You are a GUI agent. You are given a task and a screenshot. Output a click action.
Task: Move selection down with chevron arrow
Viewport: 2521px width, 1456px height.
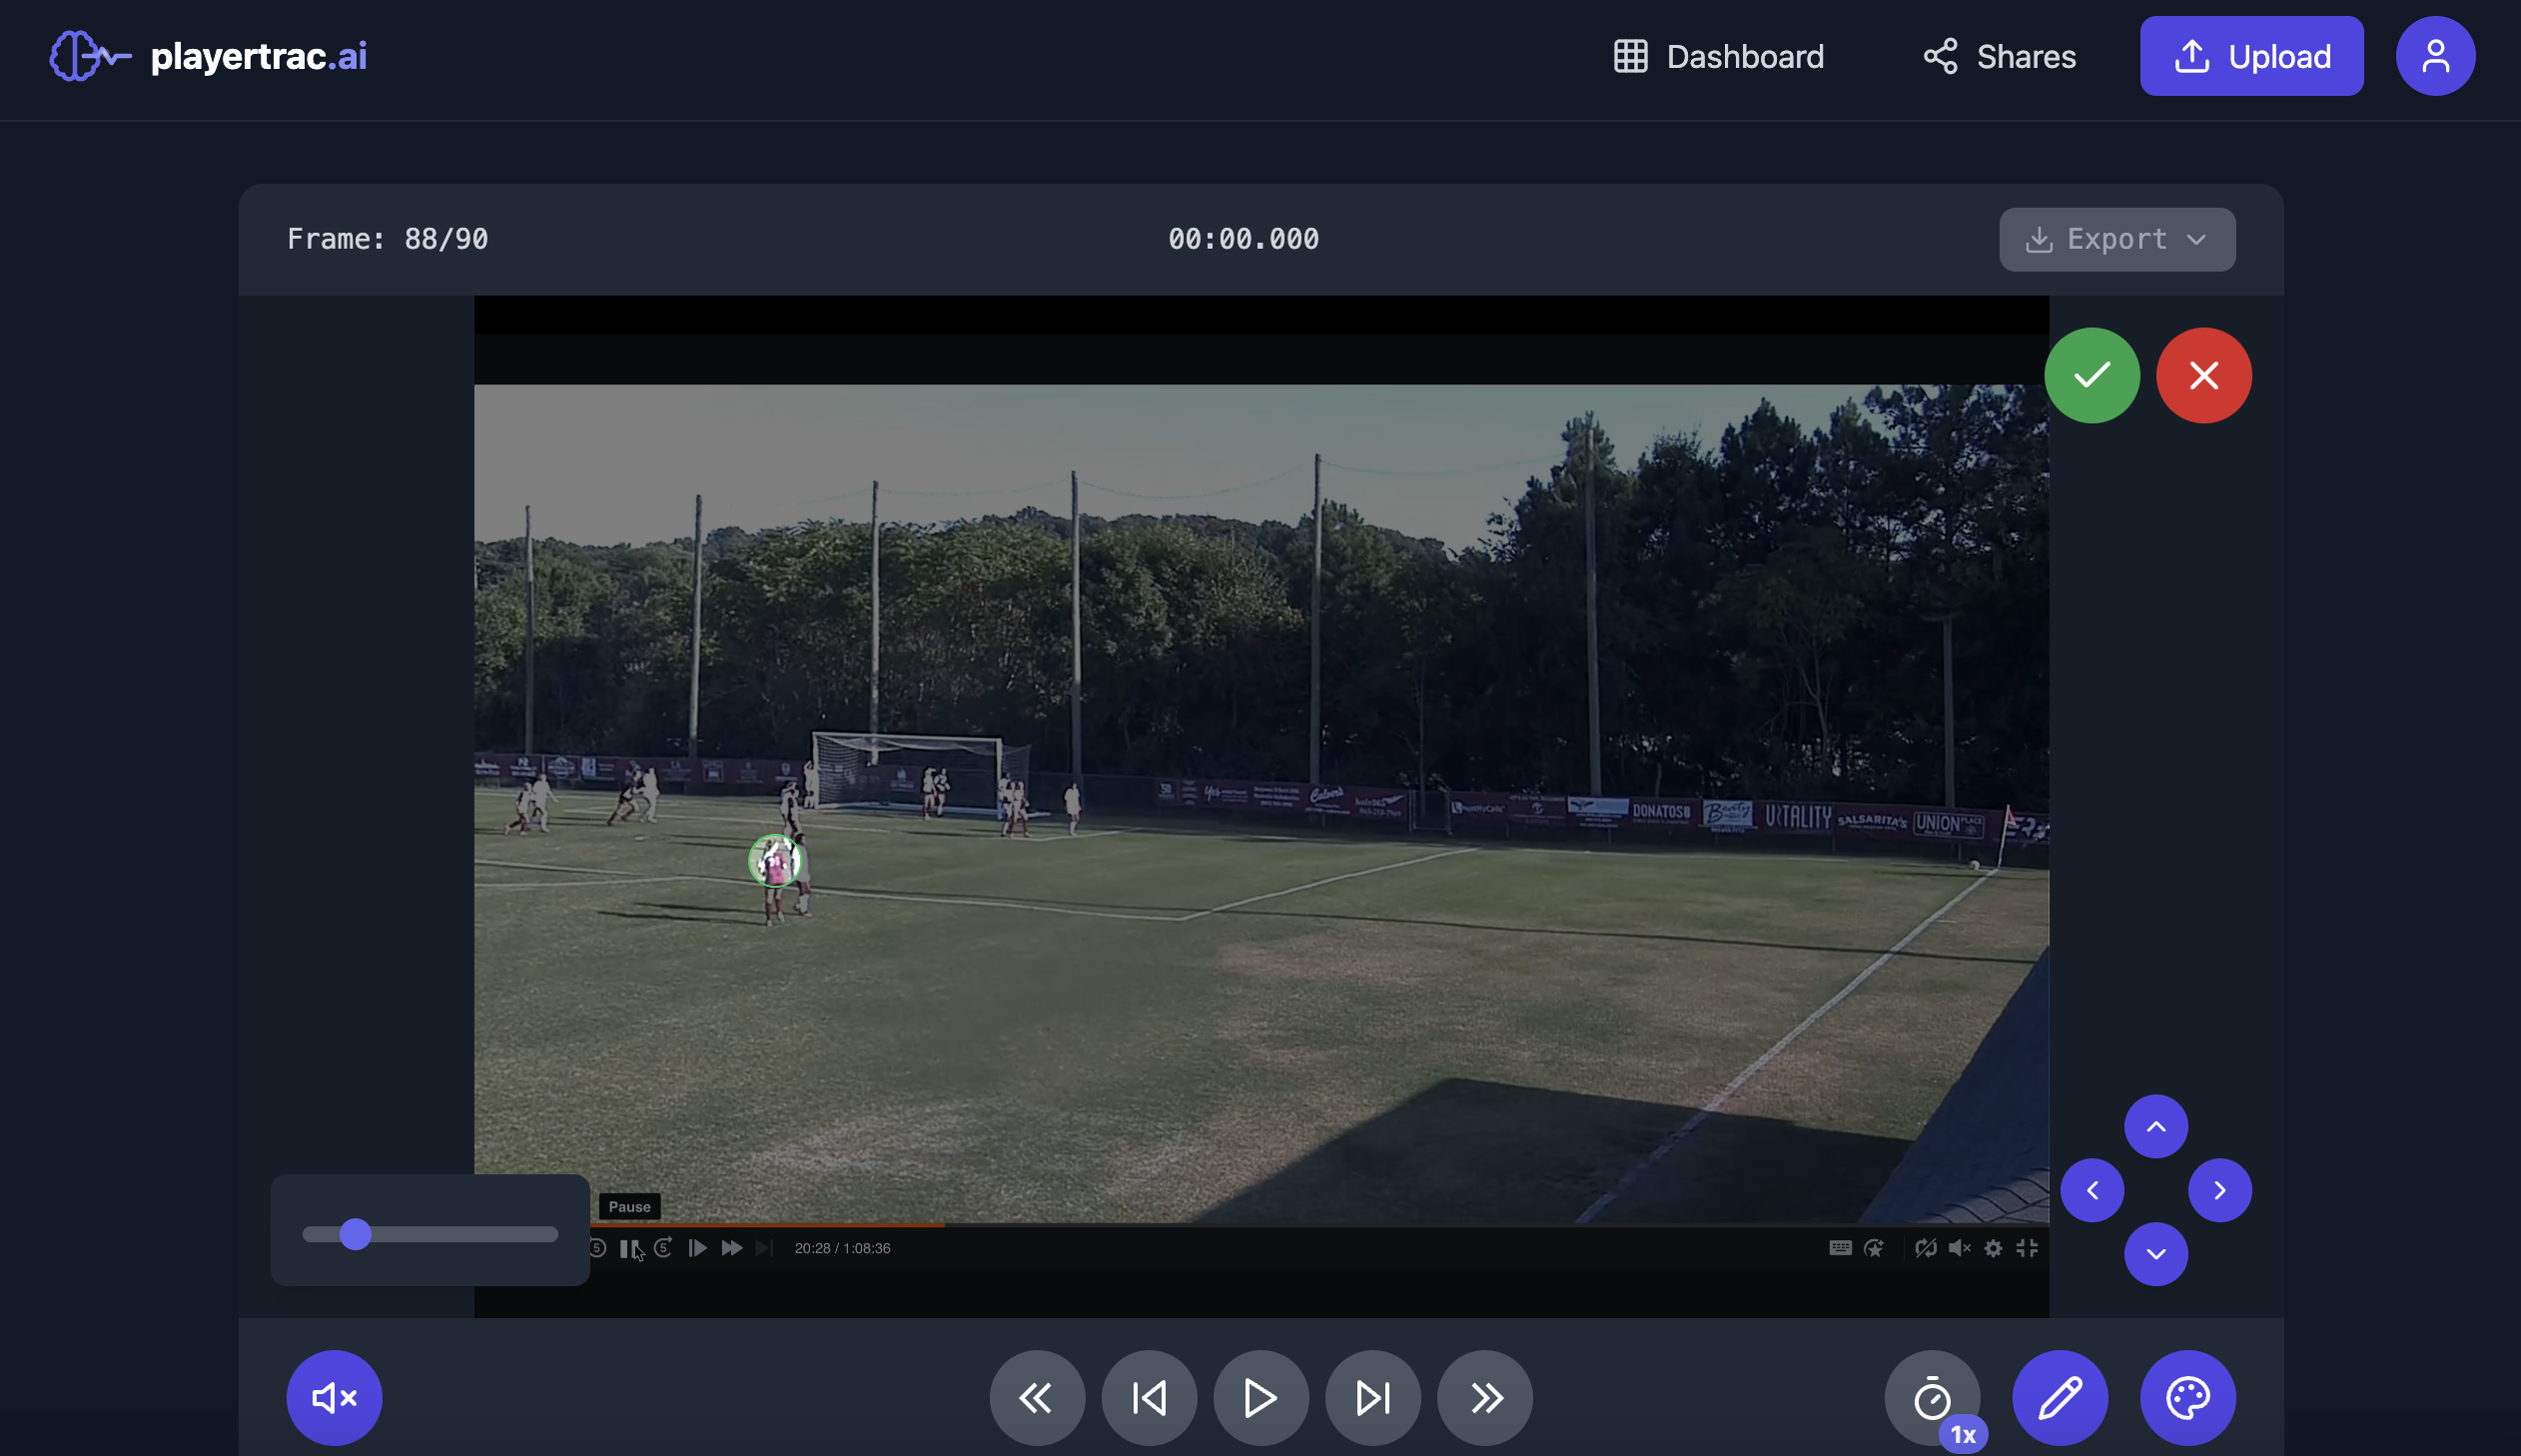pyautogui.click(x=2155, y=1254)
